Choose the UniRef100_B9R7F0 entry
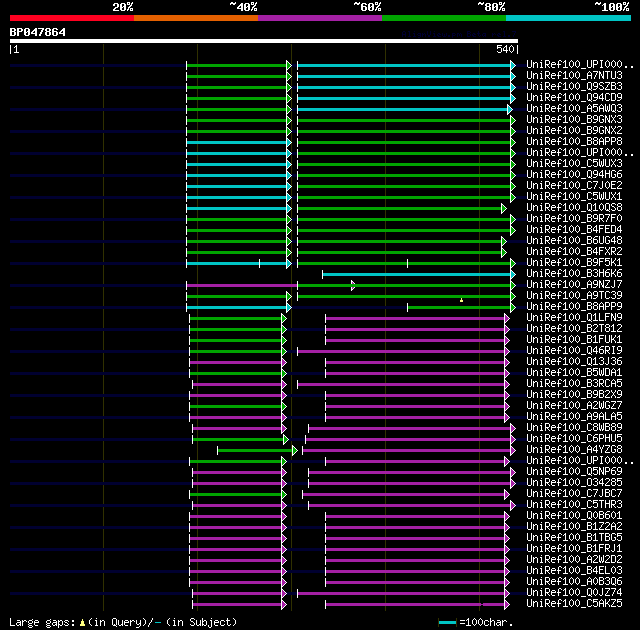Screen dimensions: 640x630 pos(574,219)
